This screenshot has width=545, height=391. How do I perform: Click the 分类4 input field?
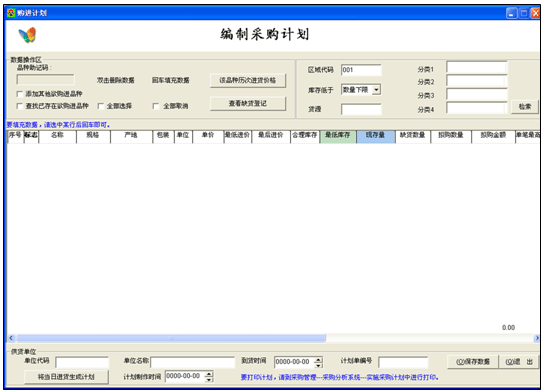(x=477, y=108)
